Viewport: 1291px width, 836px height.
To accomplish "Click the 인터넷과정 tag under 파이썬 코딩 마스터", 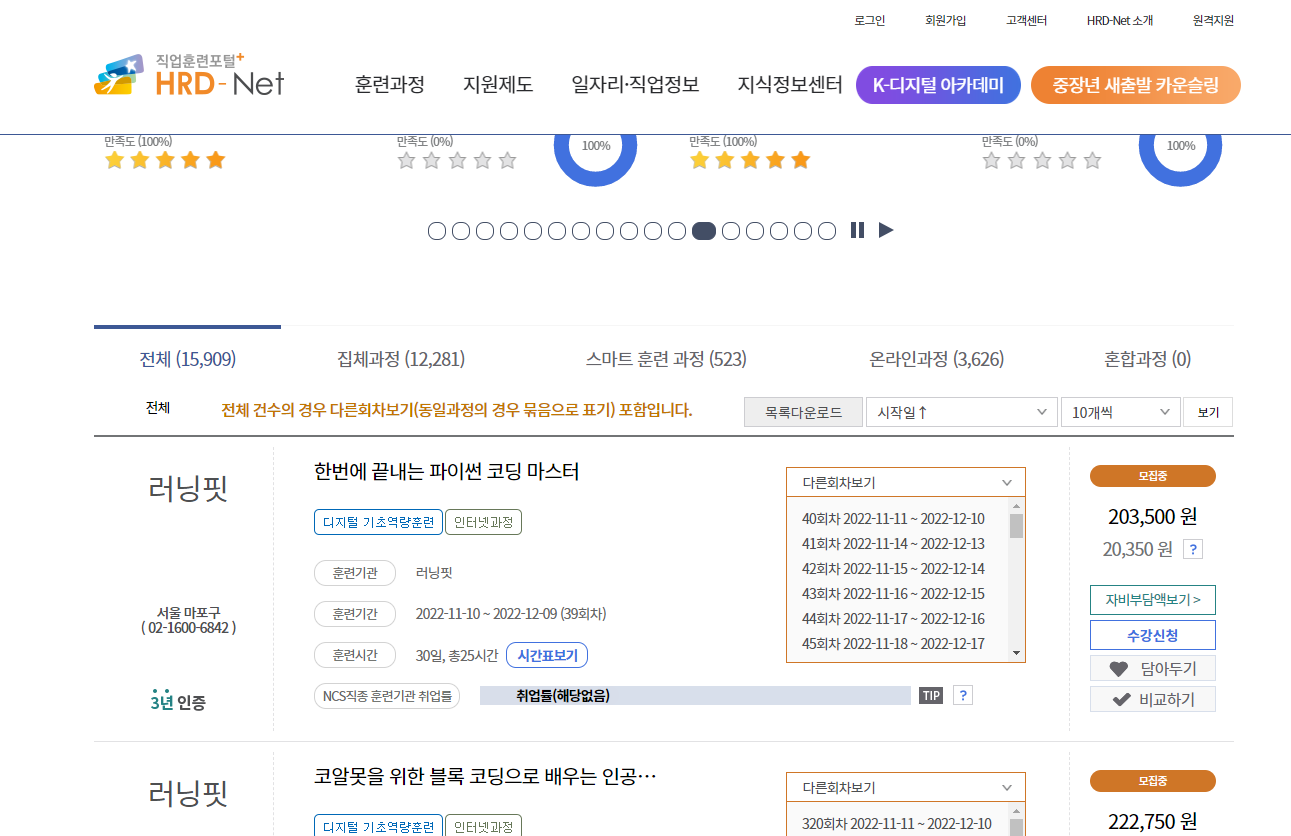I will tap(483, 522).
